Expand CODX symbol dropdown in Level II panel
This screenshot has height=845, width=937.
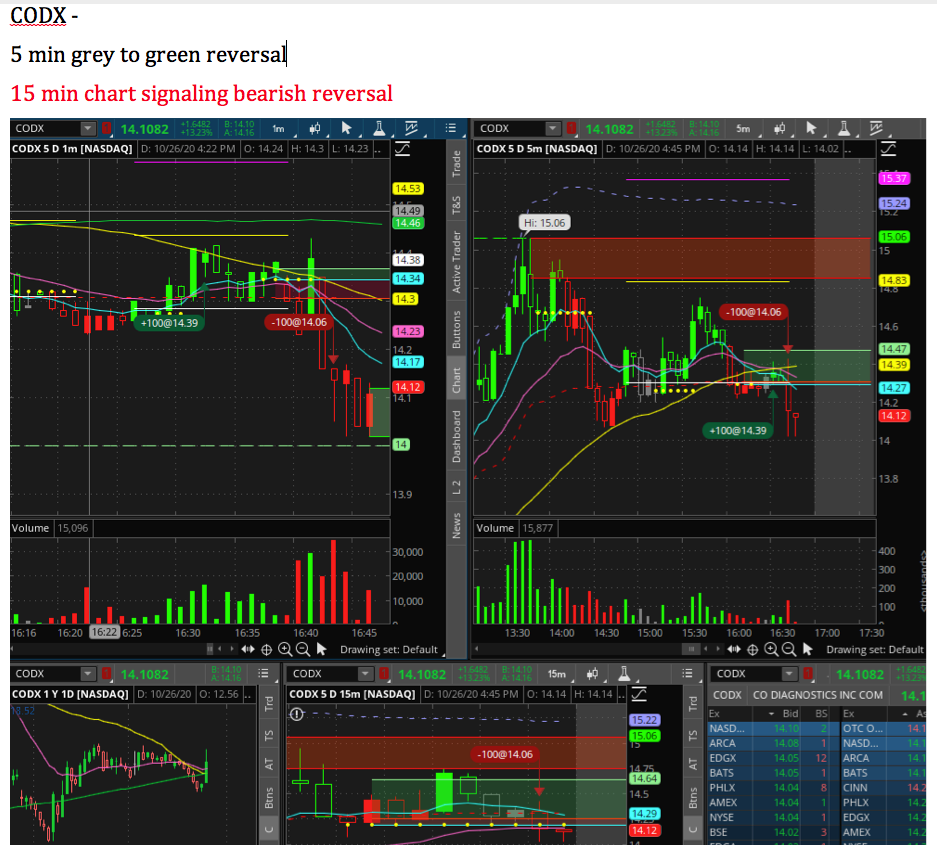[789, 673]
